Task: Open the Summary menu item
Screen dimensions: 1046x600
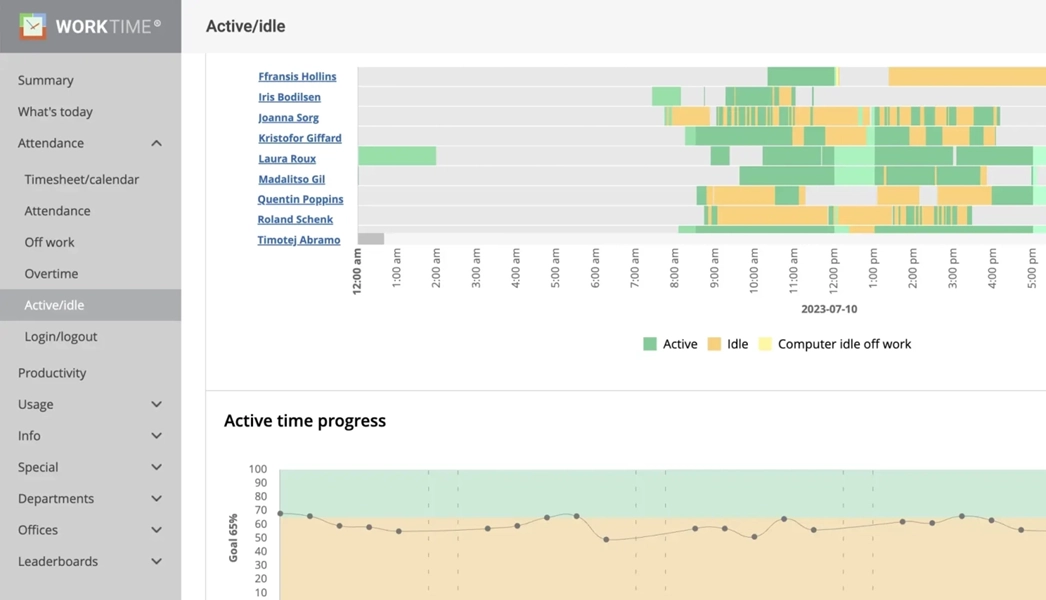Action: tap(46, 80)
